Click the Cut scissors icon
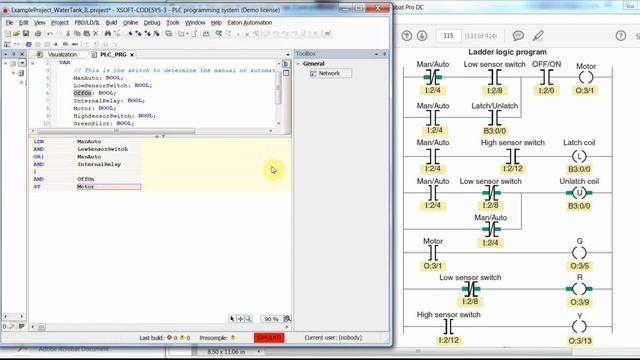 [68, 33]
